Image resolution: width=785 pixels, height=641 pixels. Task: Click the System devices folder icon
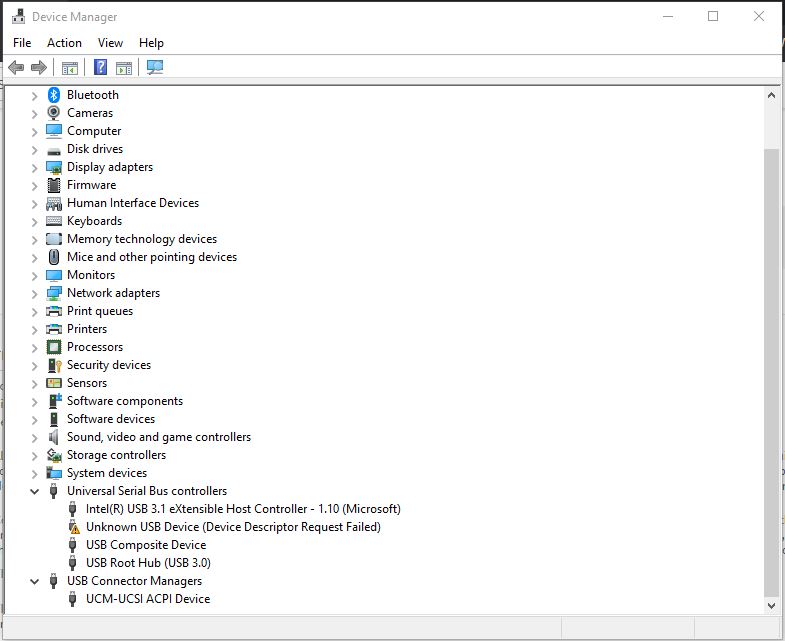[x=54, y=473]
